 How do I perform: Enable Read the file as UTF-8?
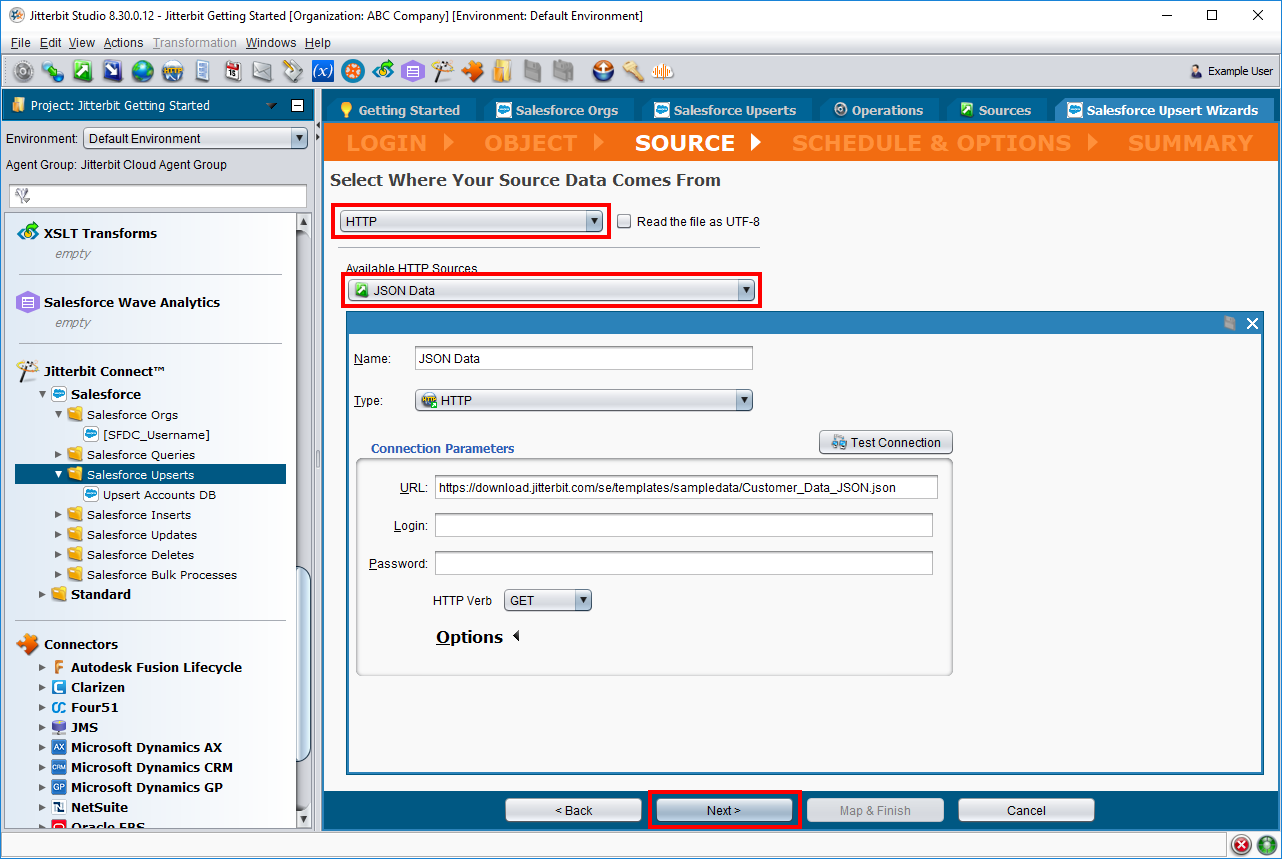[624, 222]
